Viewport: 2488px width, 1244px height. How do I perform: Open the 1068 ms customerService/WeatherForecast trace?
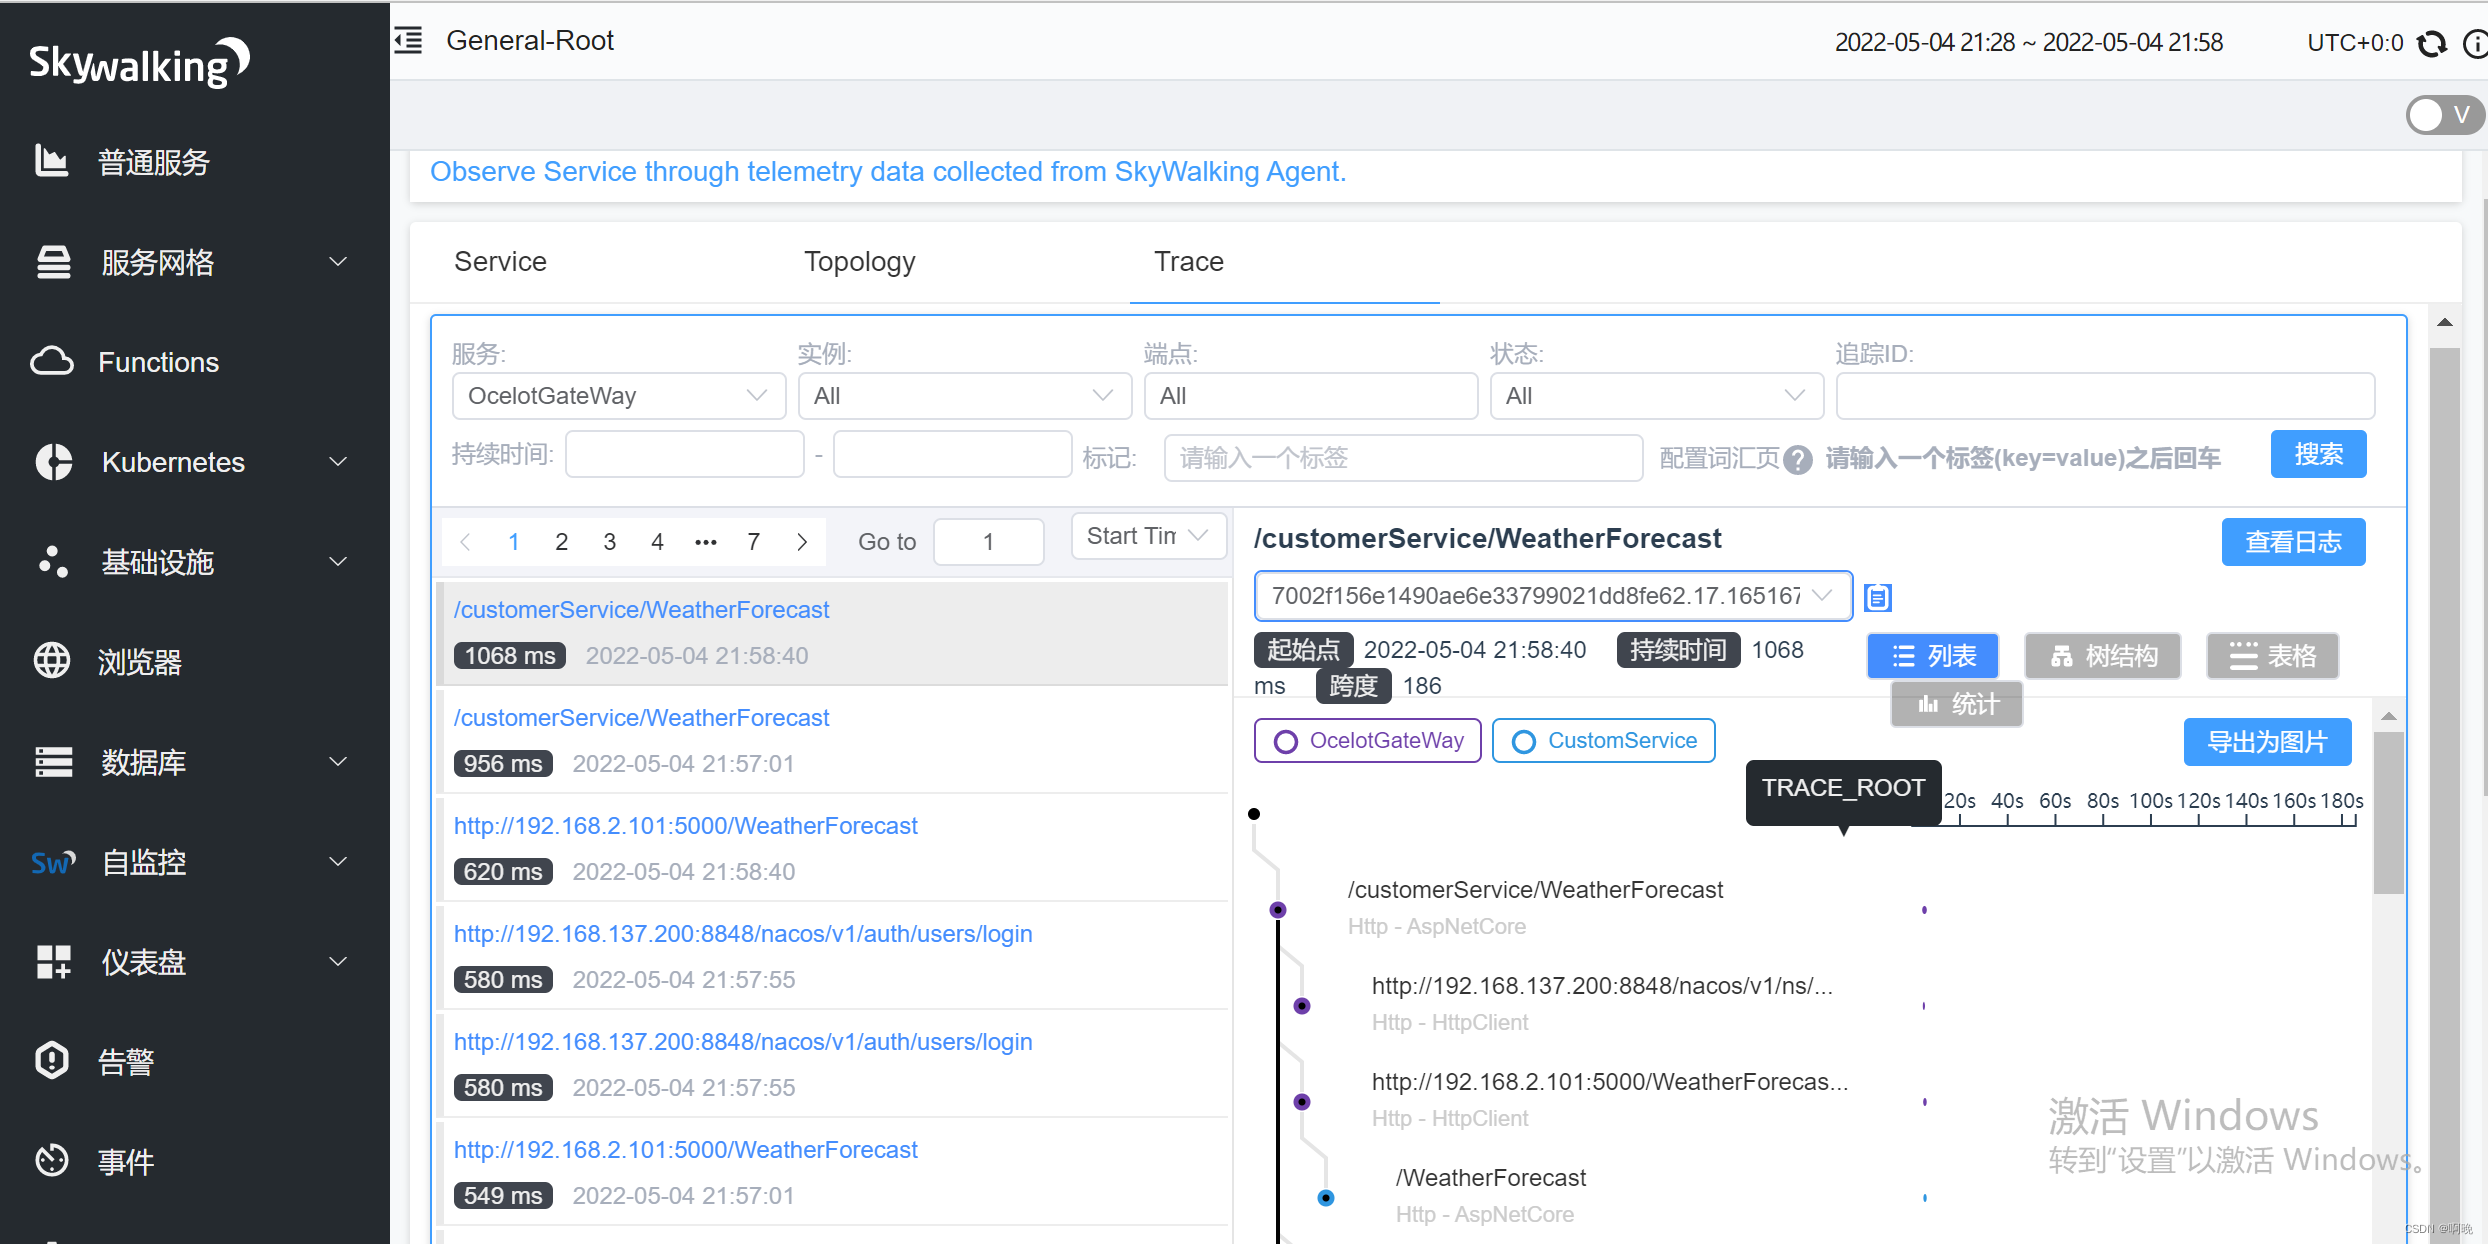[833, 633]
